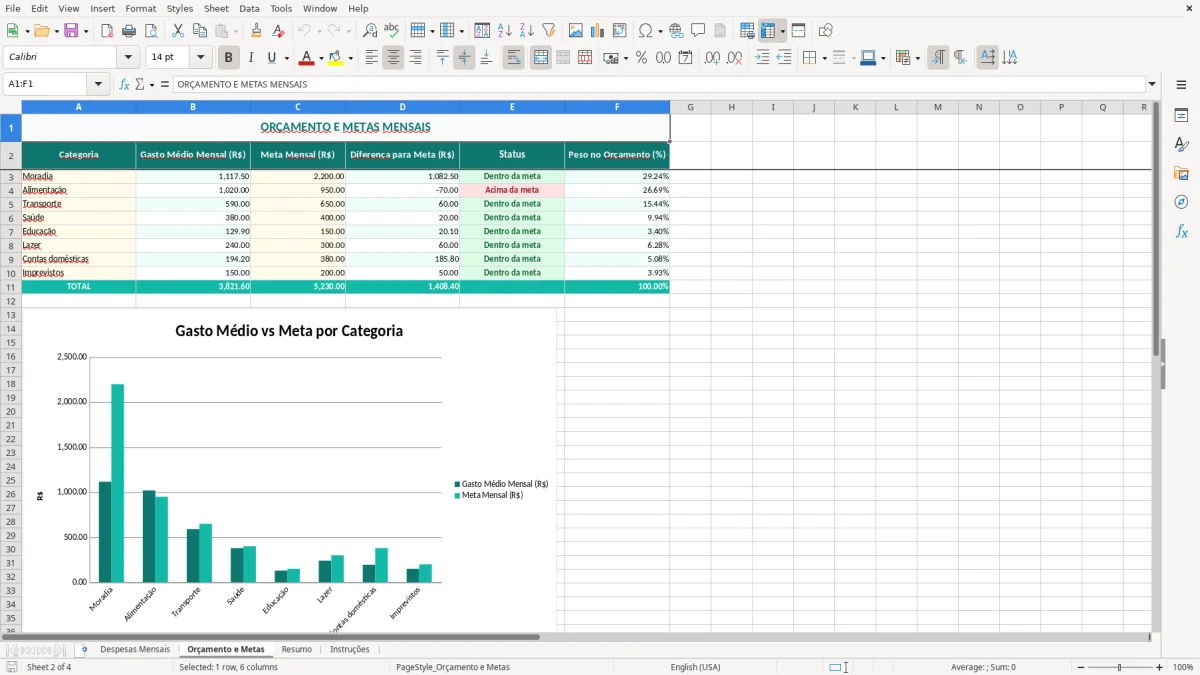
Task: Apply the red font color swatch
Action: 307,58
